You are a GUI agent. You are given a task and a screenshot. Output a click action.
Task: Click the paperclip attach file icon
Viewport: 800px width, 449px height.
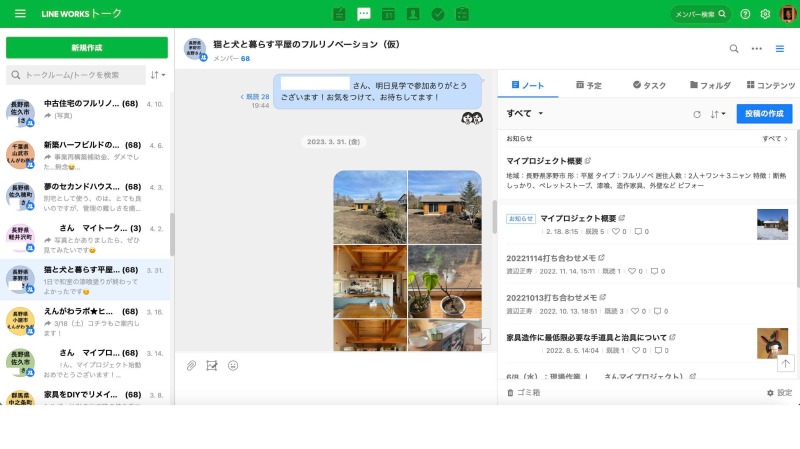point(191,366)
